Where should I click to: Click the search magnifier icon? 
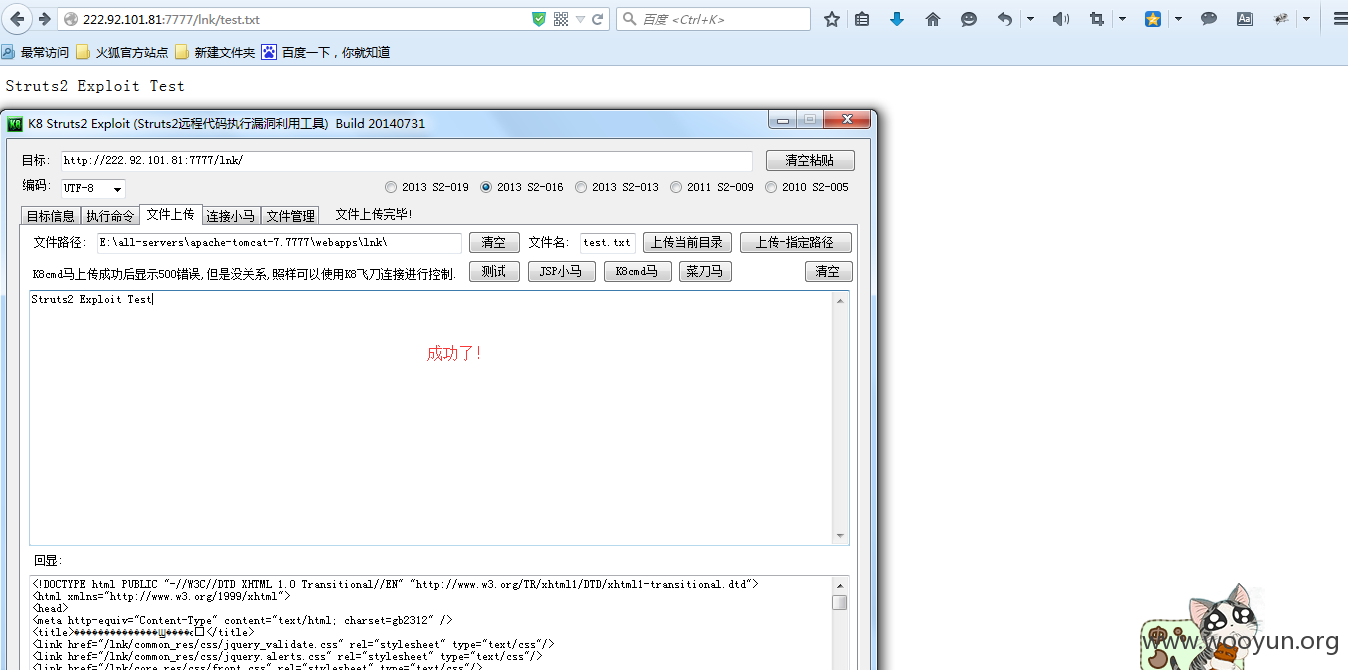click(629, 19)
